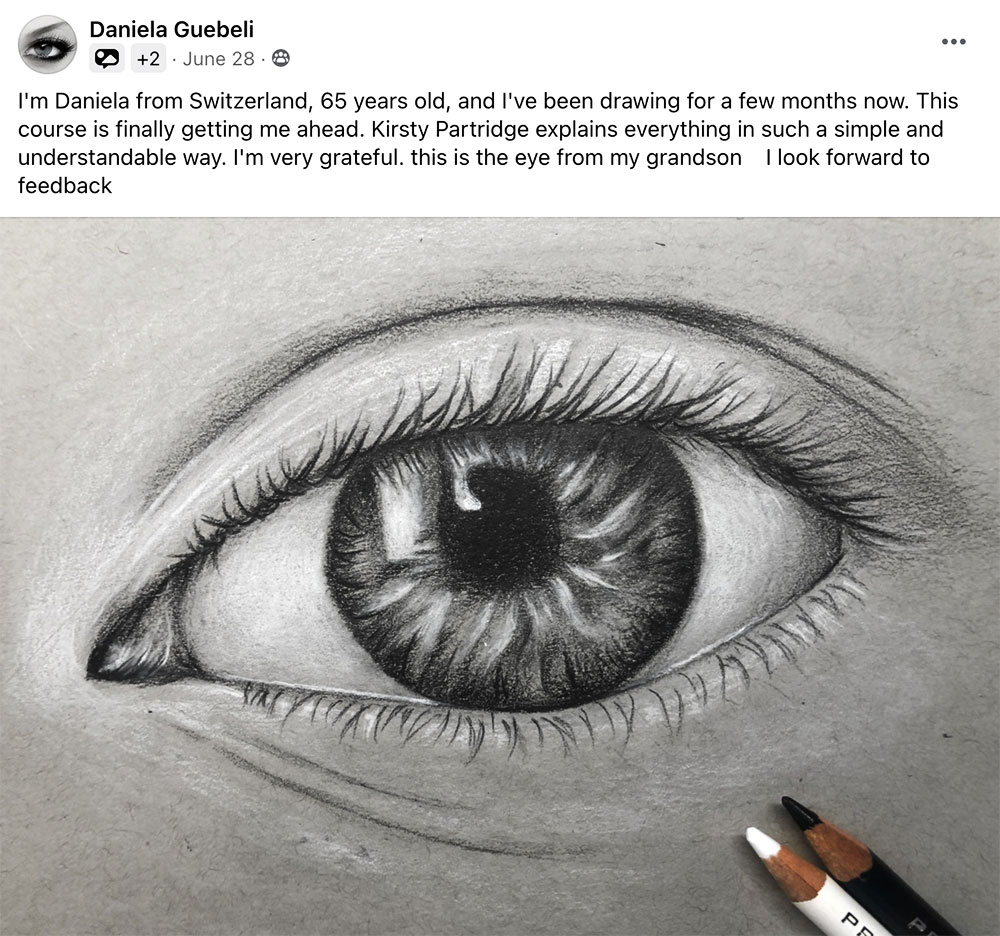1000x936 pixels.
Task: Open the June 28 timestamp link
Action: point(218,59)
